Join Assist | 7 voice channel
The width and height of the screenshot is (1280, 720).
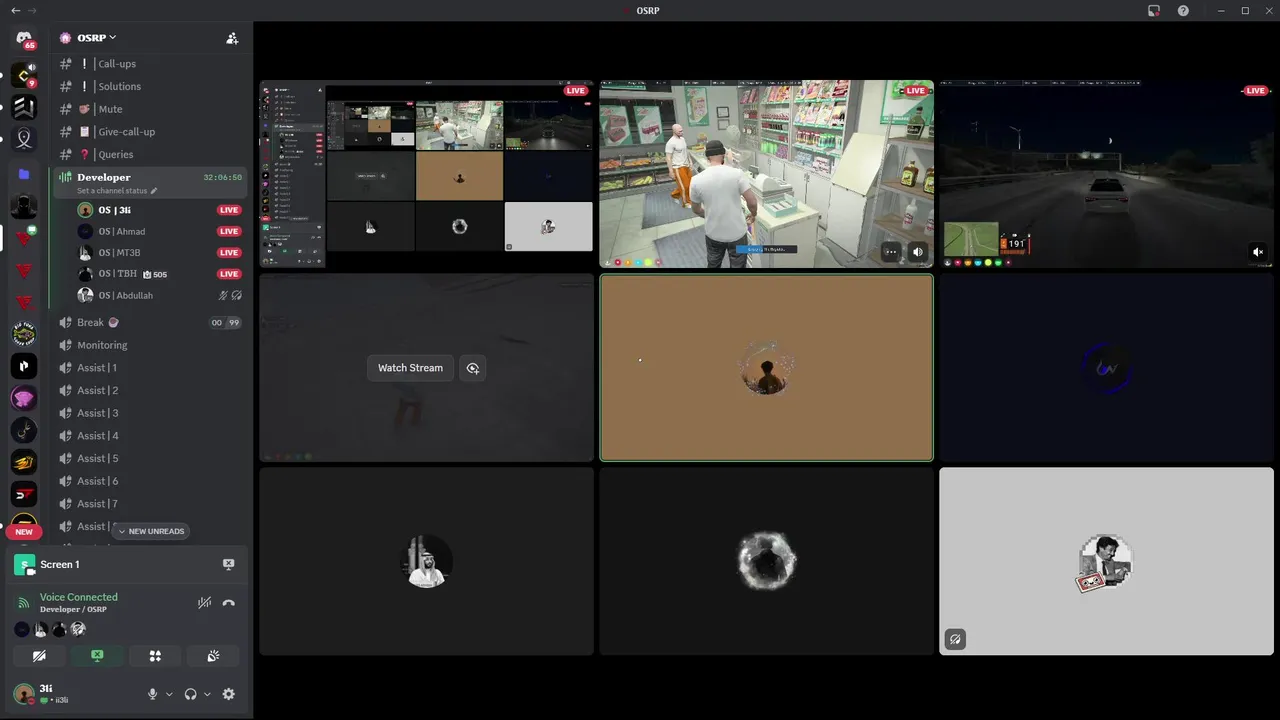point(150,503)
